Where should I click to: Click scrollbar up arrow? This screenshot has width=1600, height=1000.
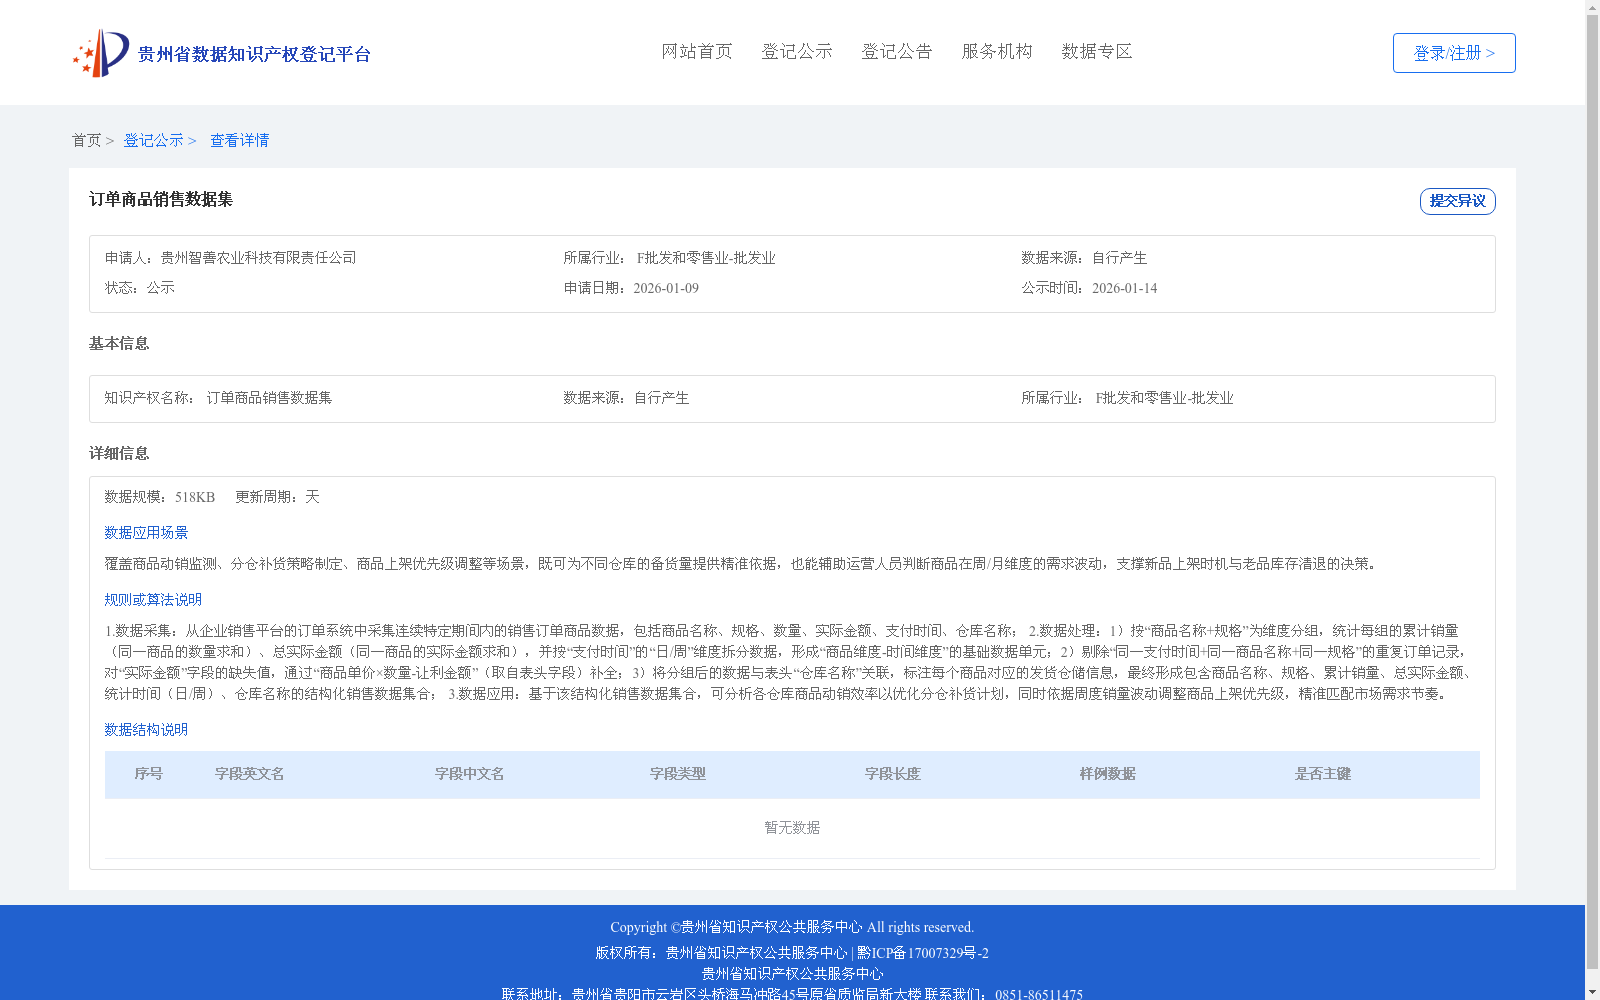click(x=1592, y=6)
